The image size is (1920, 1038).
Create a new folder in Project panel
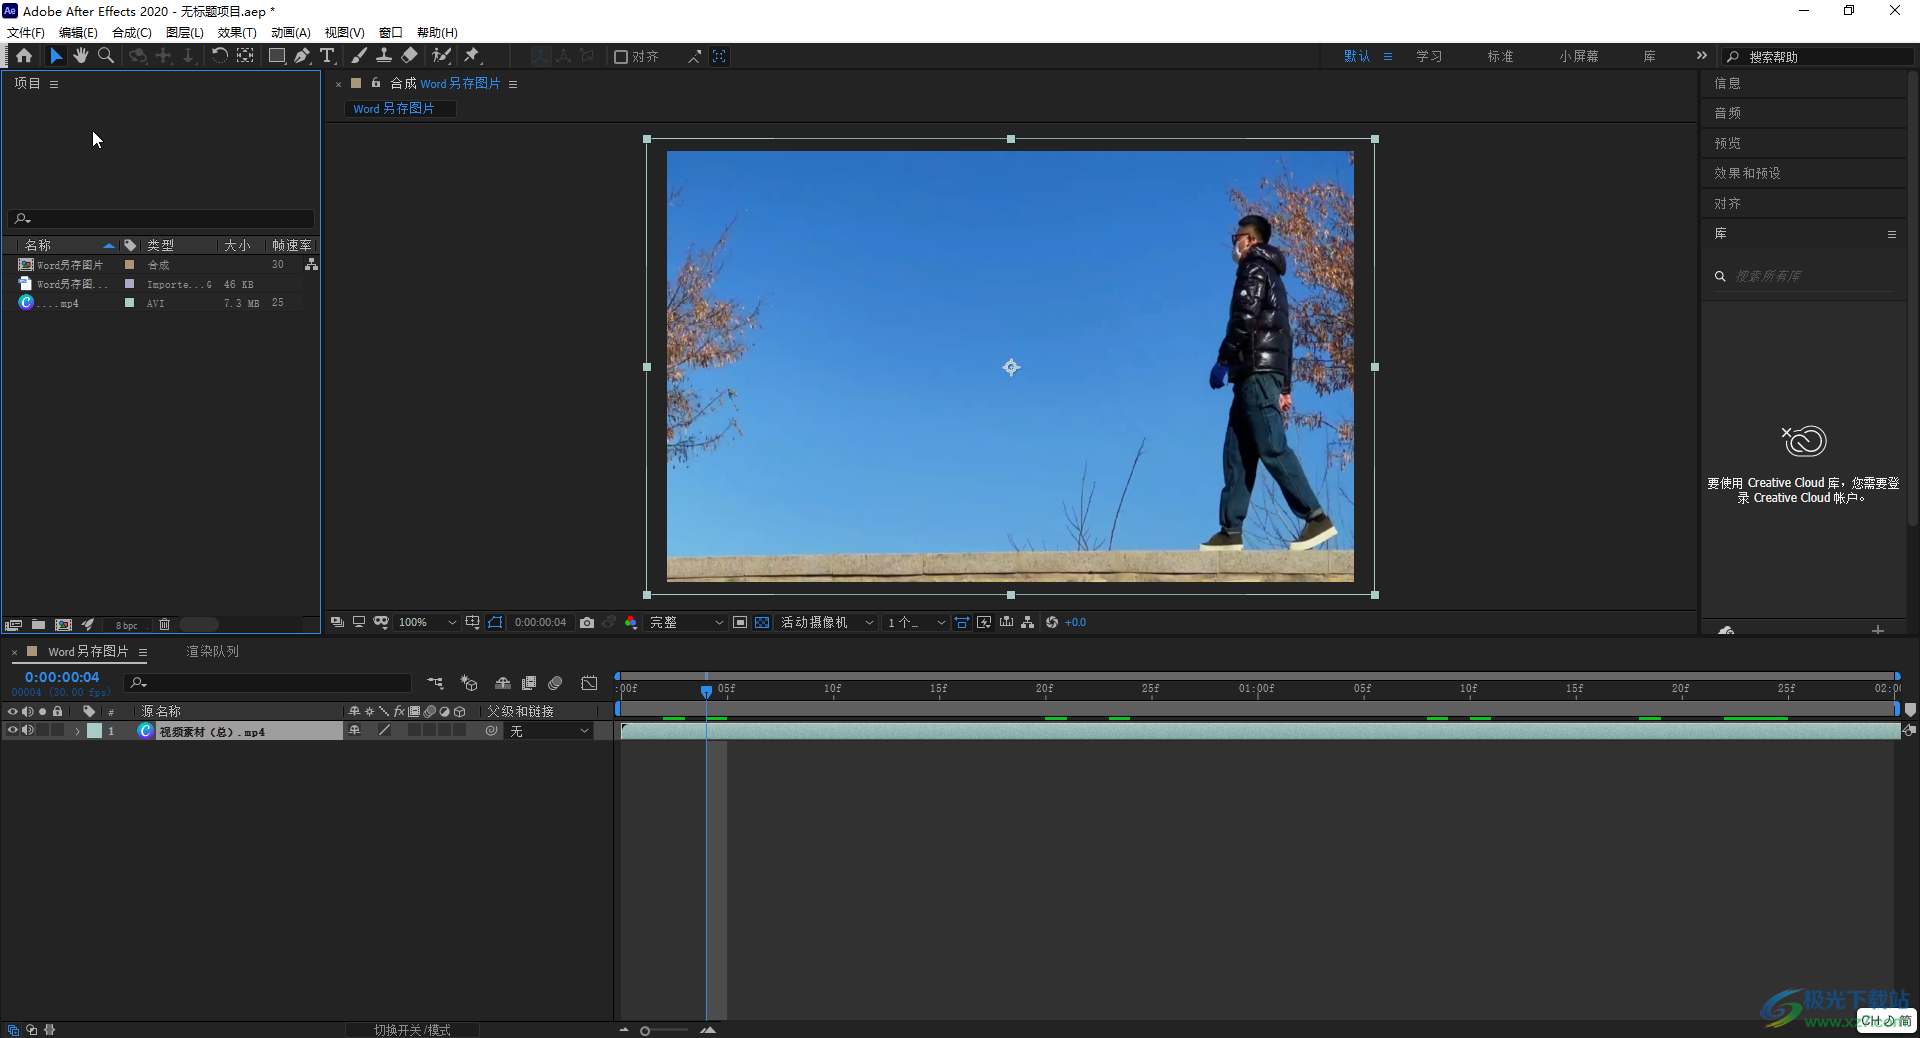[x=38, y=625]
